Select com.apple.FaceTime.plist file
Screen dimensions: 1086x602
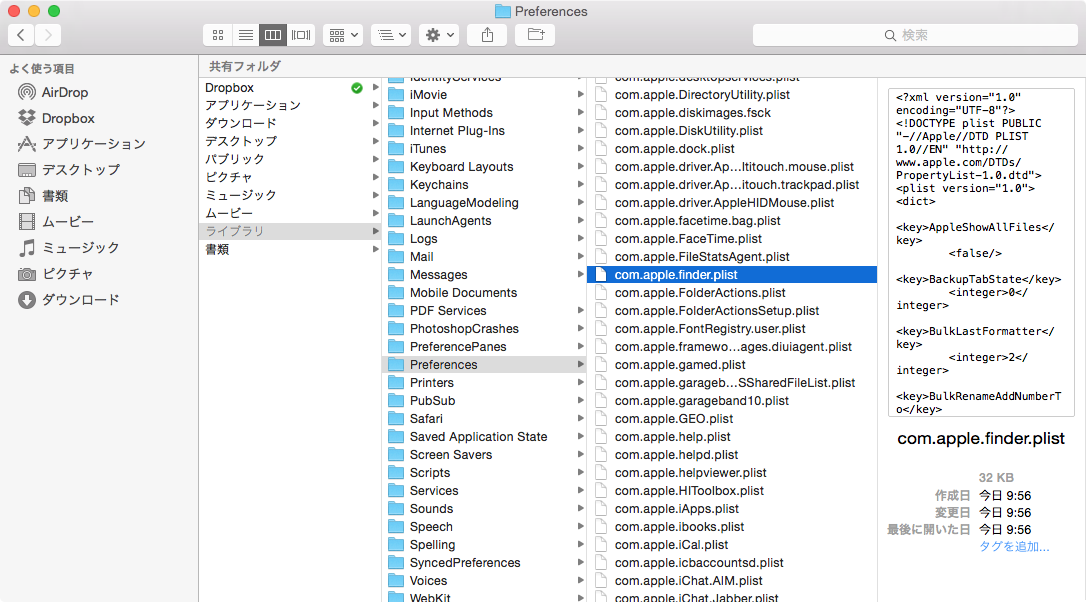pyautogui.click(x=732, y=239)
